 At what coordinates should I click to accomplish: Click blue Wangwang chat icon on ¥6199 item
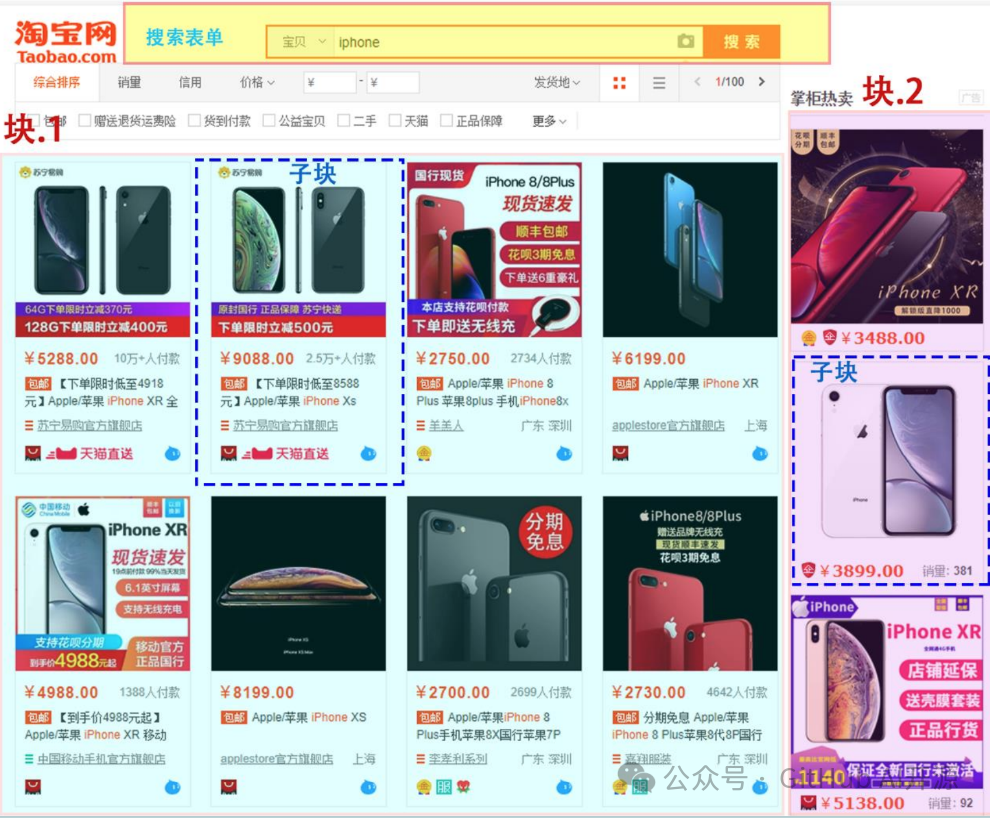pyautogui.click(x=760, y=453)
